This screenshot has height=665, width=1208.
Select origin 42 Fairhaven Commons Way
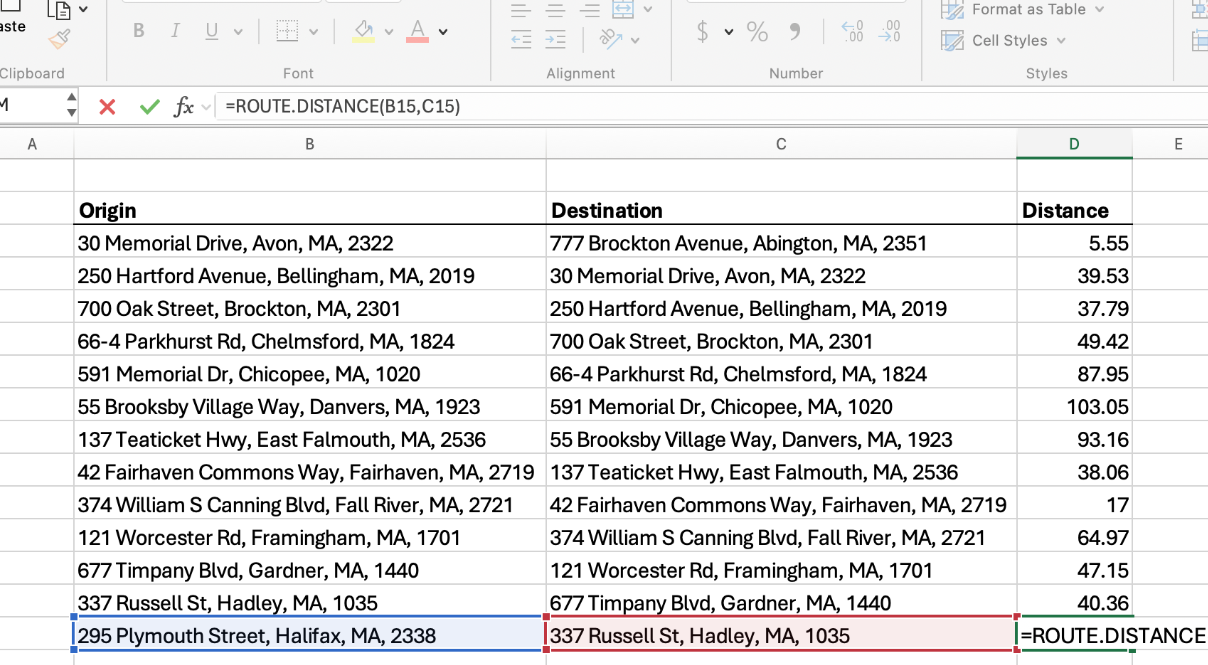[310, 472]
